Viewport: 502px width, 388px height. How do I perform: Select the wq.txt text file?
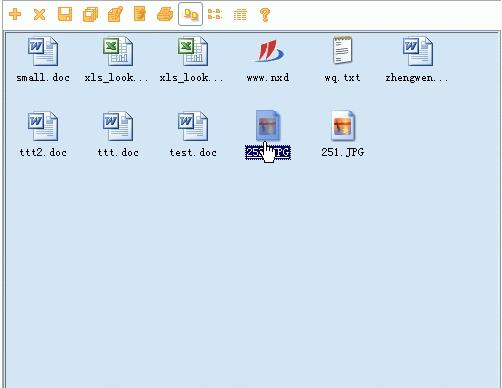[342, 60]
